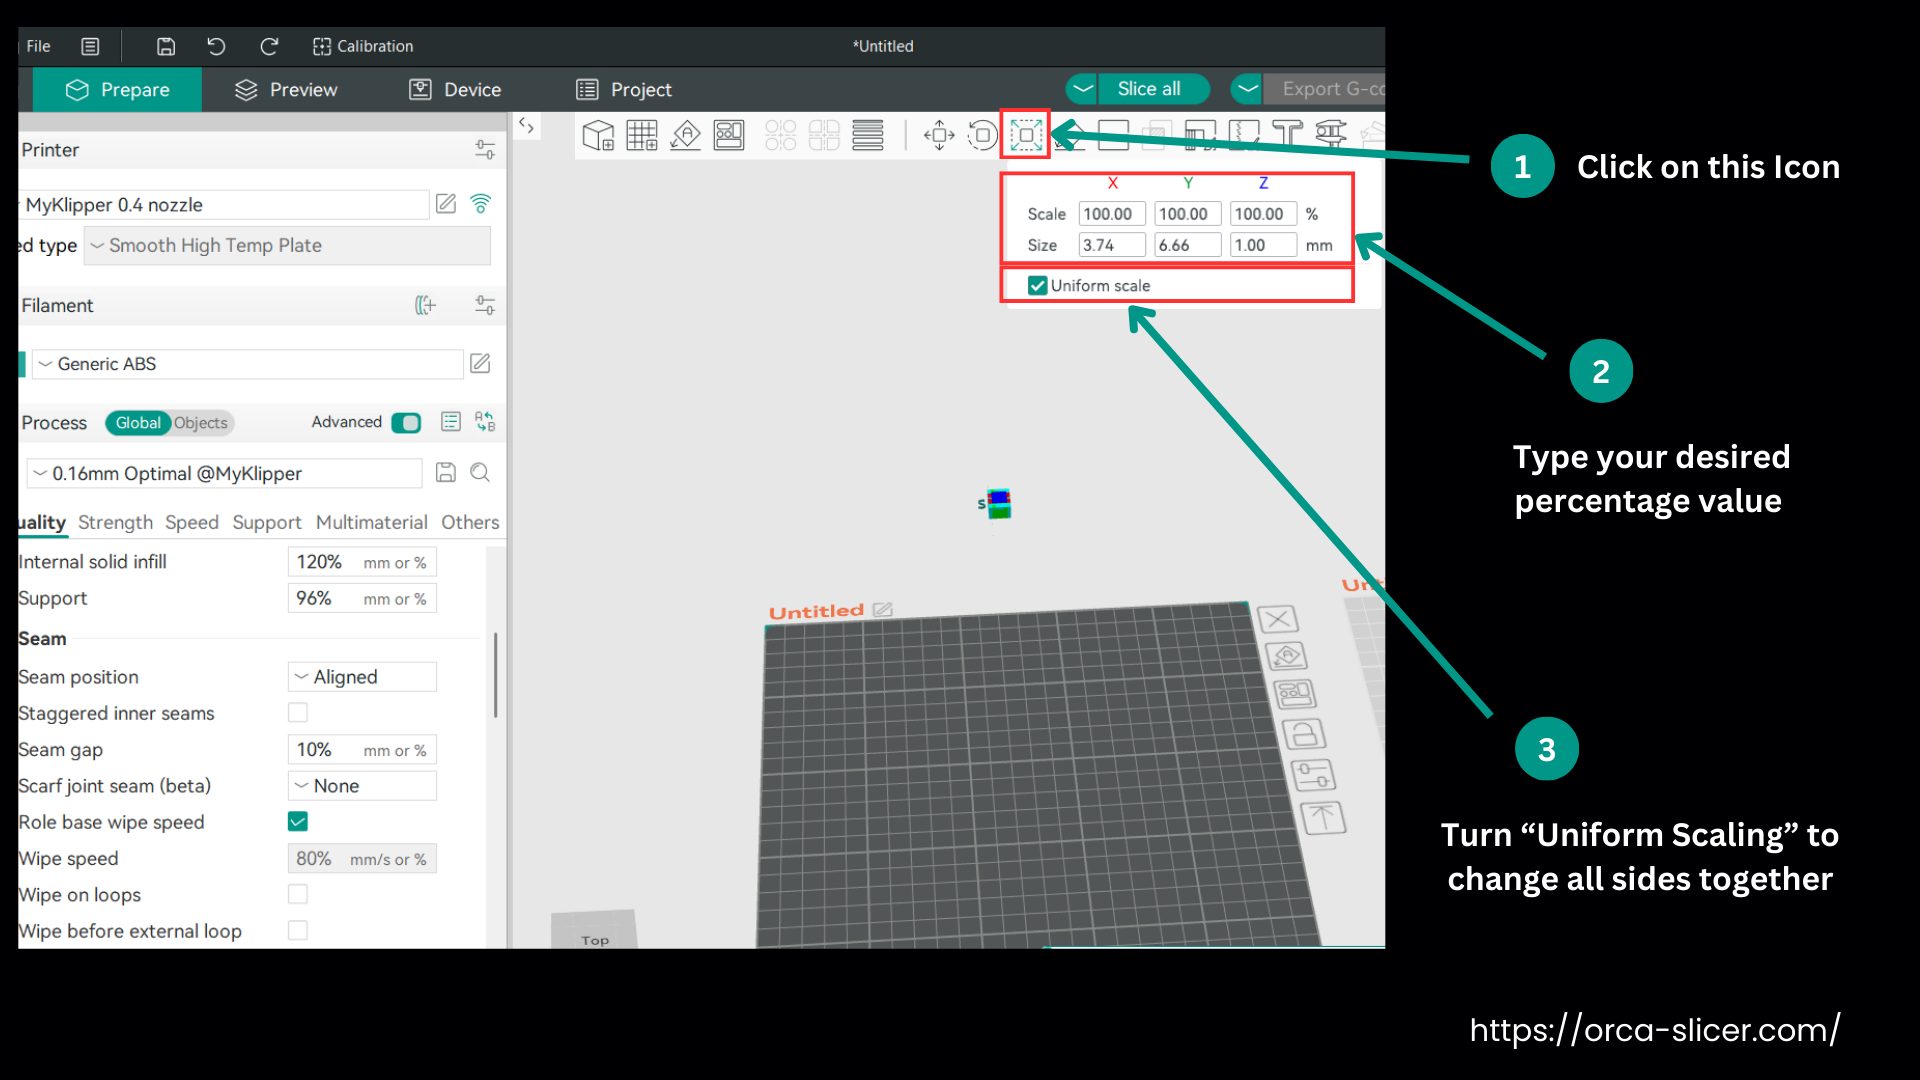Open the File menu
This screenshot has height=1080, width=1920.
click(38, 46)
